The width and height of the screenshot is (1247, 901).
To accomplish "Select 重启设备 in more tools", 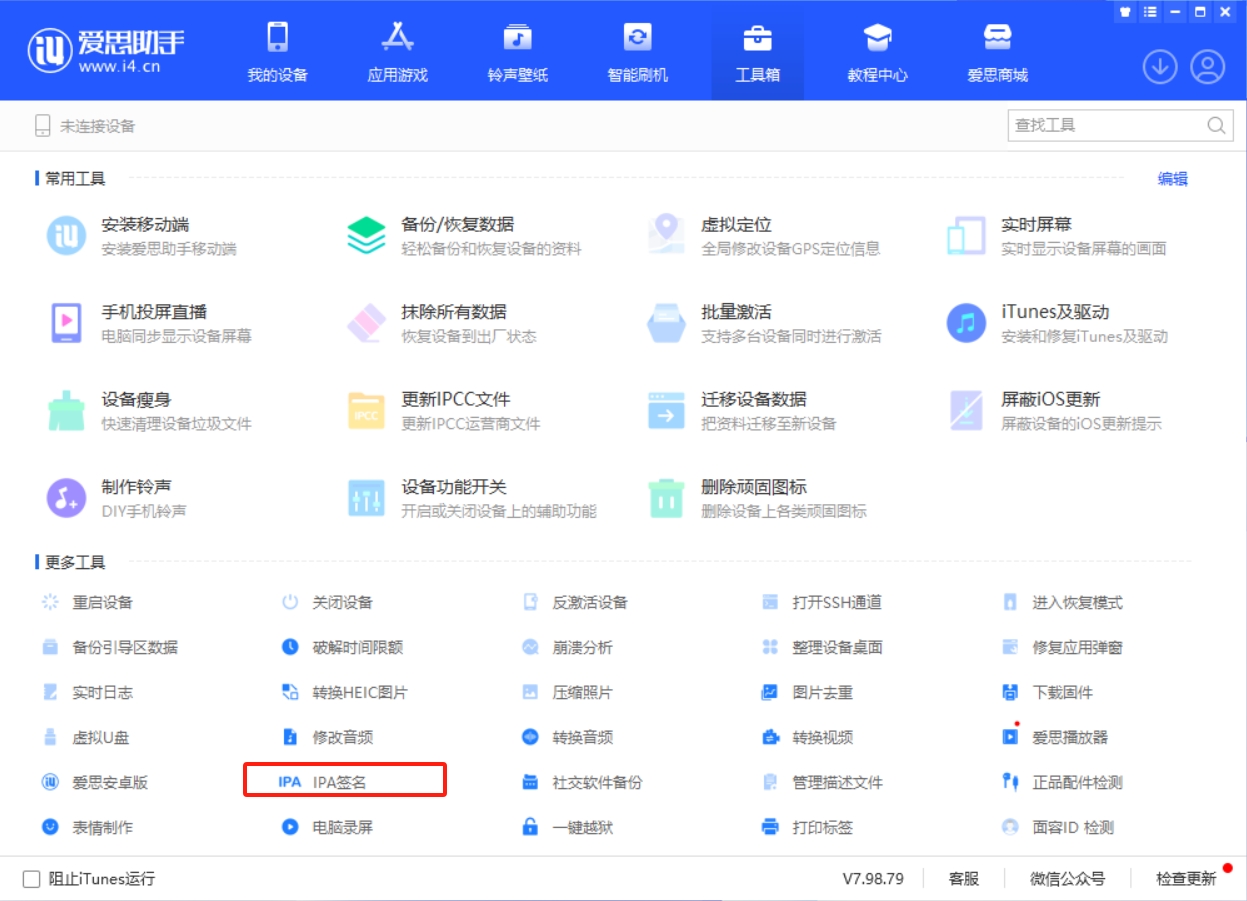I will pyautogui.click(x=87, y=603).
